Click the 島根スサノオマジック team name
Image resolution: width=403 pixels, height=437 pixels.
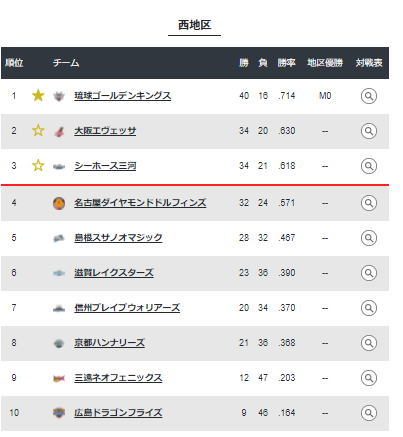coord(118,238)
